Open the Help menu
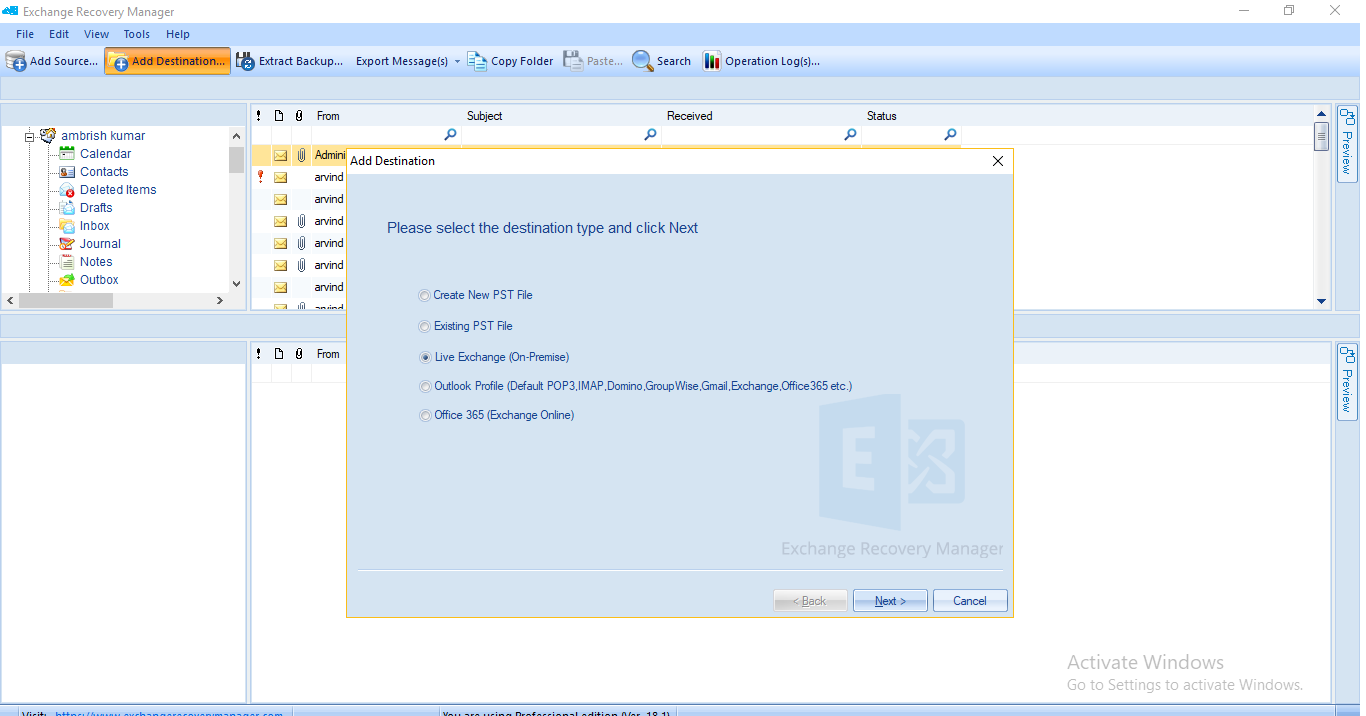The image size is (1366, 716). [178, 34]
